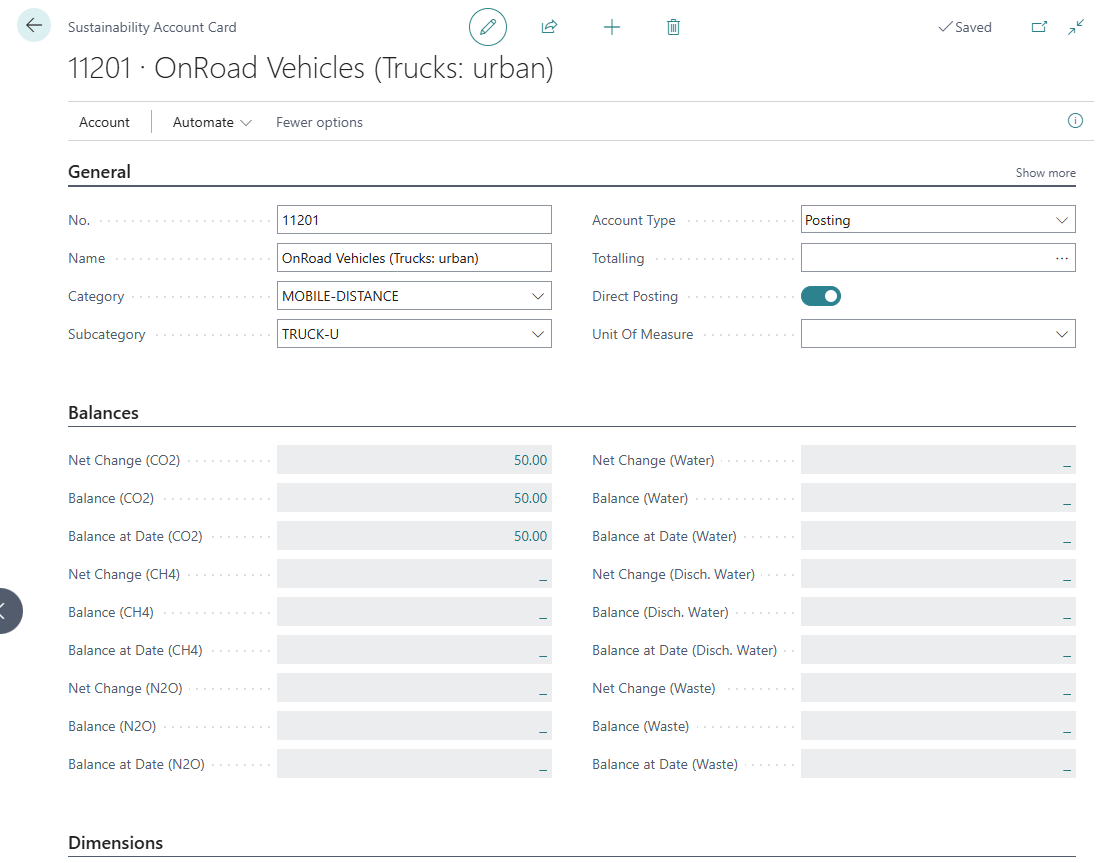Open the Automate menu
Screen dimensions: 1104x863
coord(212,122)
